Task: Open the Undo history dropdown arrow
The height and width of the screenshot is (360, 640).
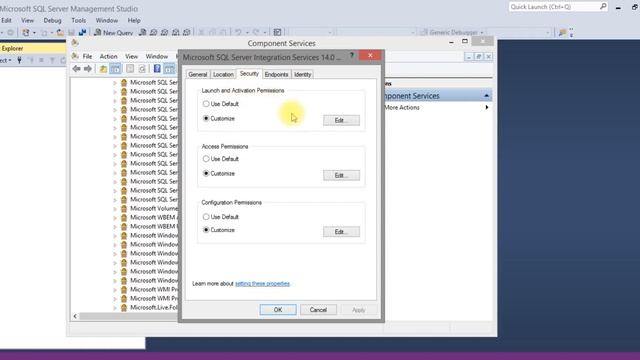Action: 246,33
